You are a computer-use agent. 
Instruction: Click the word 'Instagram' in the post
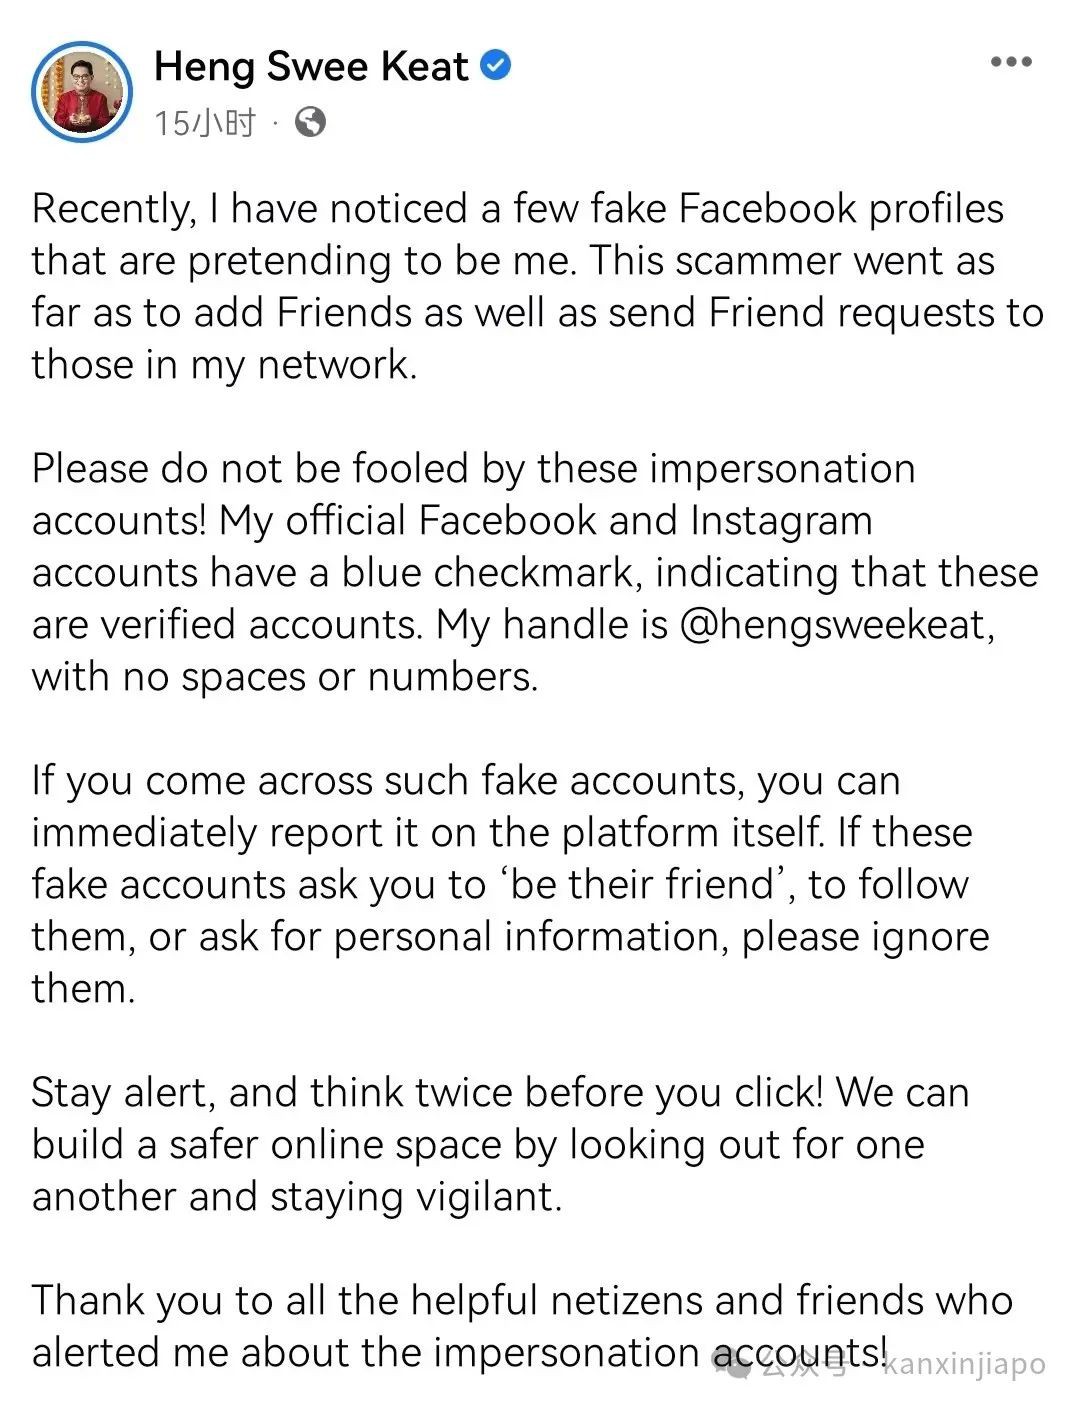pos(781,521)
